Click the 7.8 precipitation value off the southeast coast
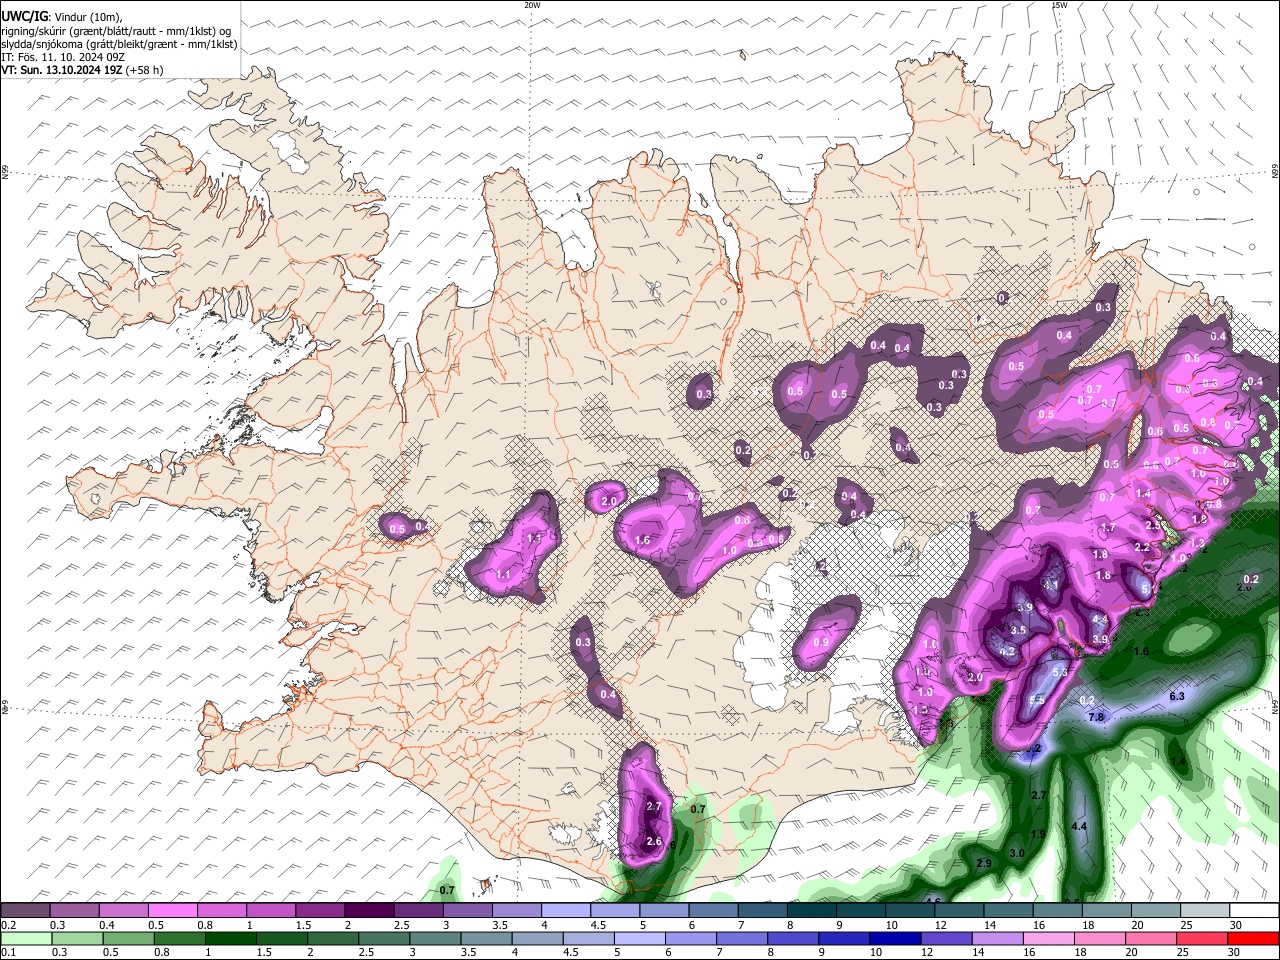This screenshot has height=960, width=1280. (x=1095, y=717)
